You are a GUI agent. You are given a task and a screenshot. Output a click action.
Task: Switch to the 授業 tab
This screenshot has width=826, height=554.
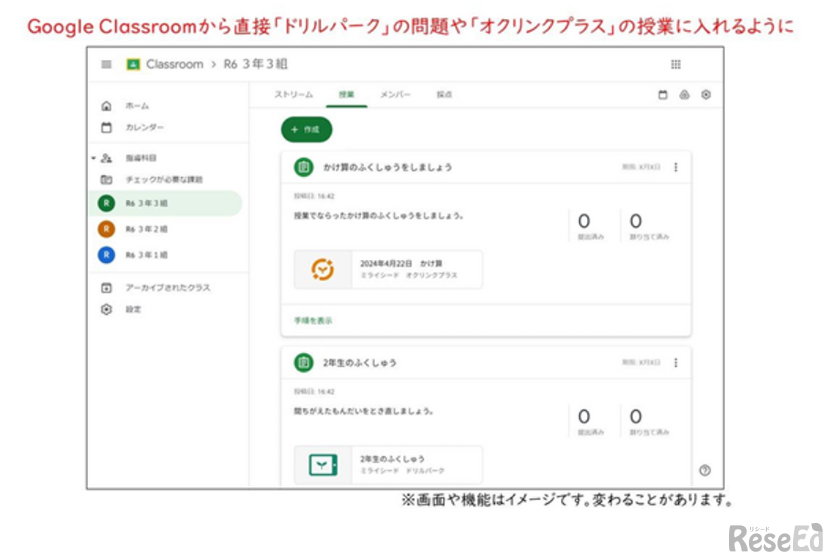tap(347, 95)
